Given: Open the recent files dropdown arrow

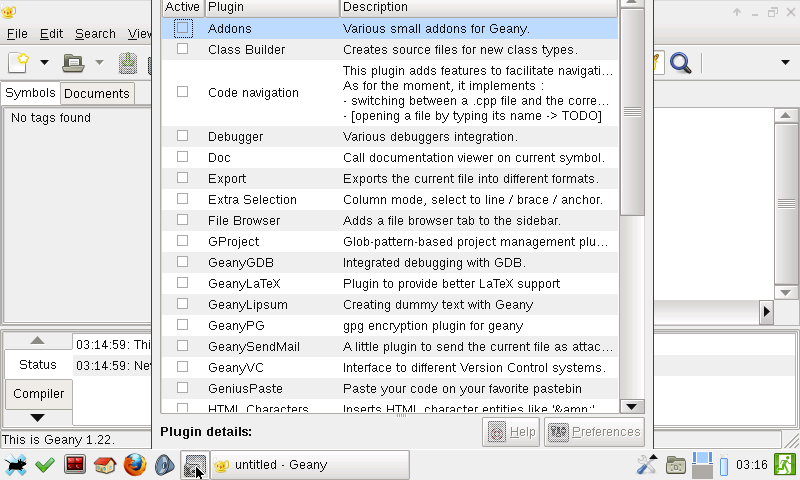Looking at the screenshot, I should tap(99, 63).
